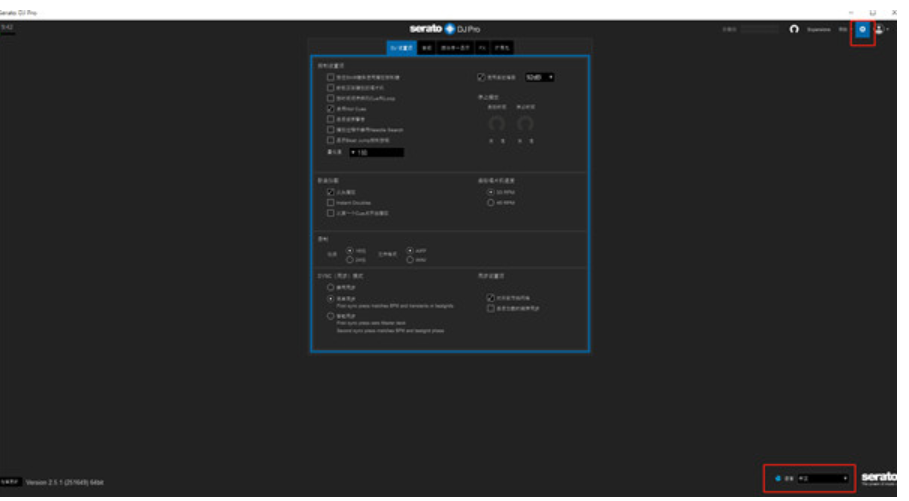The image size is (909, 501).
Task: Select the 45 RPM radio button
Action: click(x=490, y=202)
